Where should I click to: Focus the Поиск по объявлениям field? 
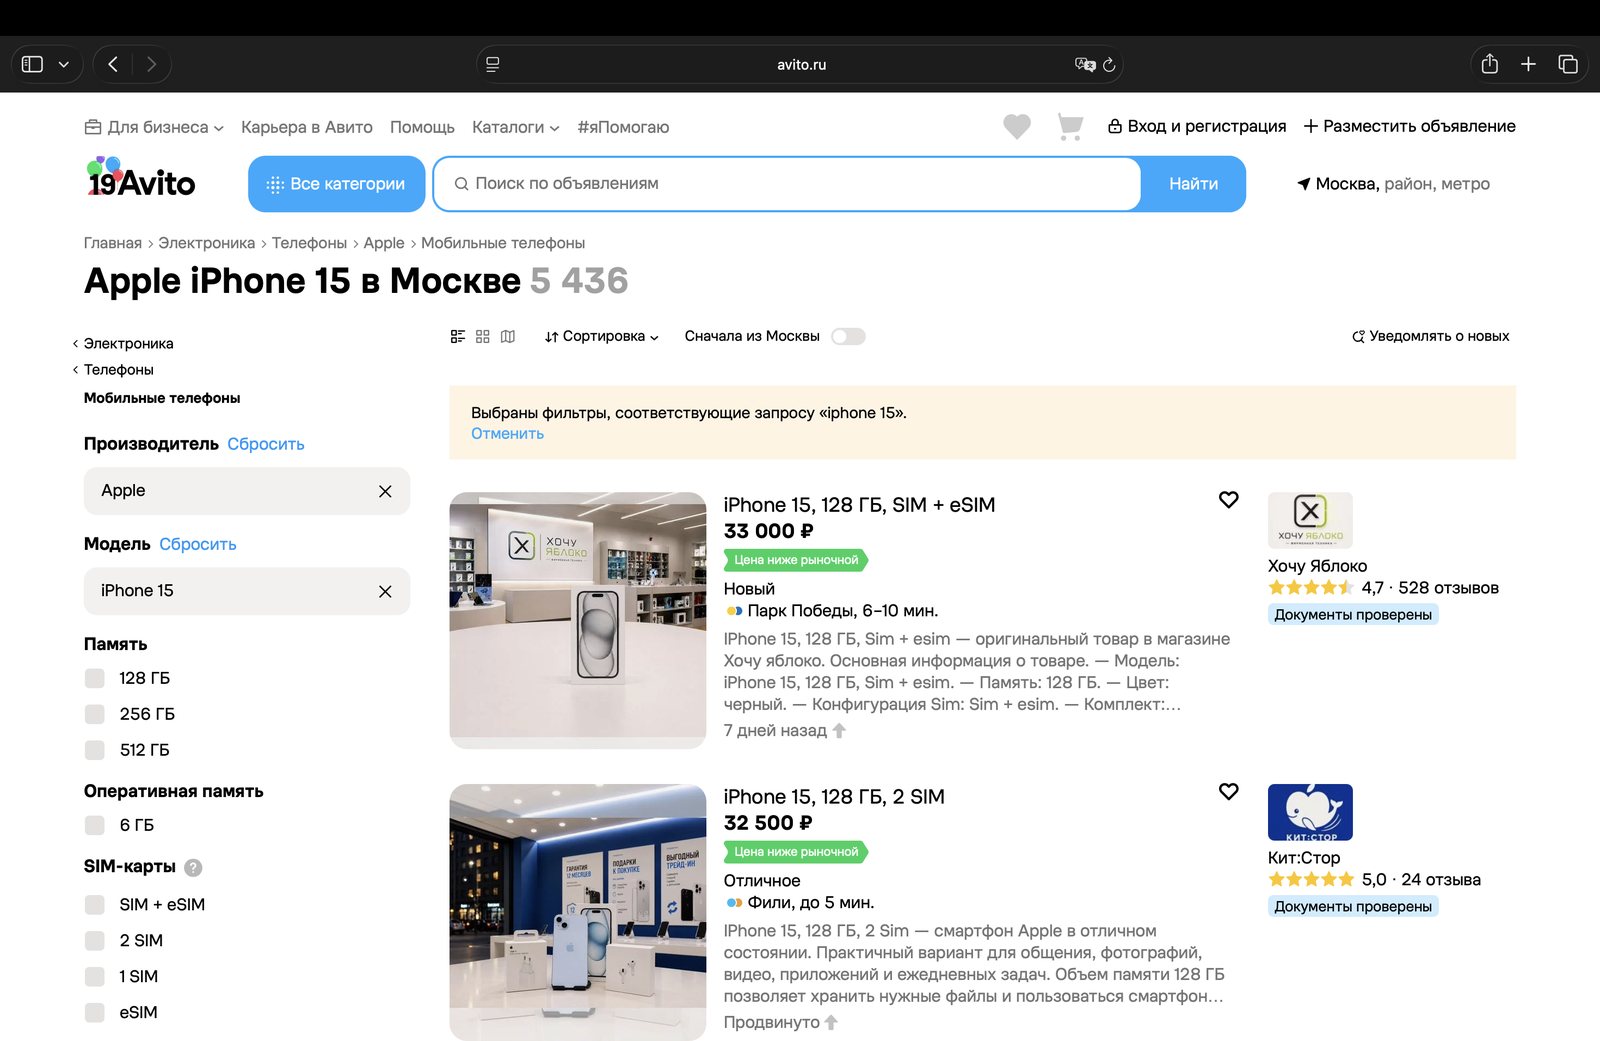(787, 184)
